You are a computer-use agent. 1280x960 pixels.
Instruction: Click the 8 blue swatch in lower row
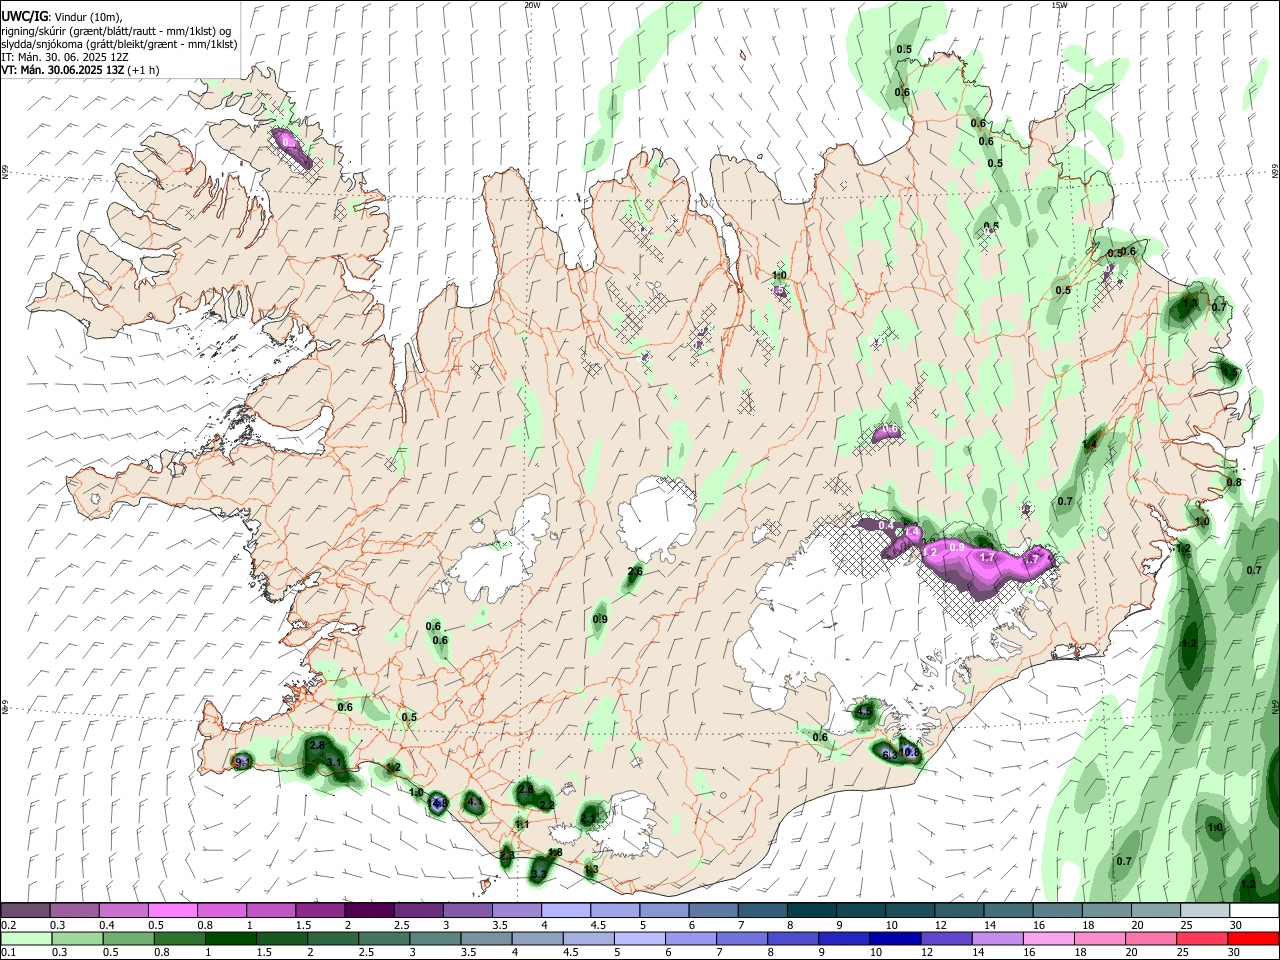(793, 938)
